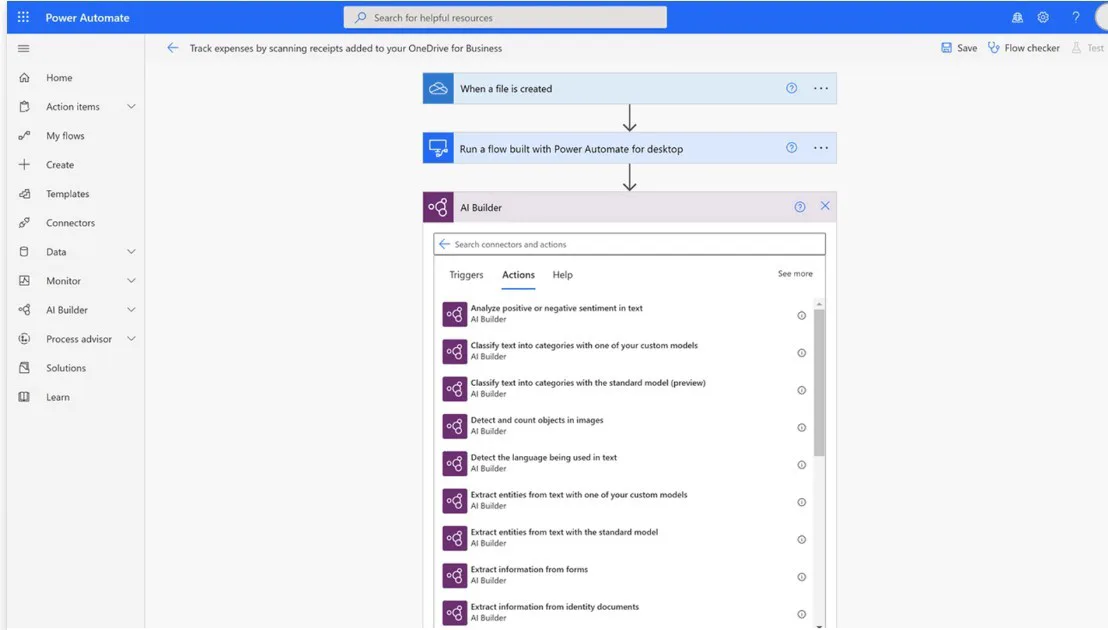Click the search for helpful resources box
This screenshot has height=630, width=1108.
pos(505,17)
